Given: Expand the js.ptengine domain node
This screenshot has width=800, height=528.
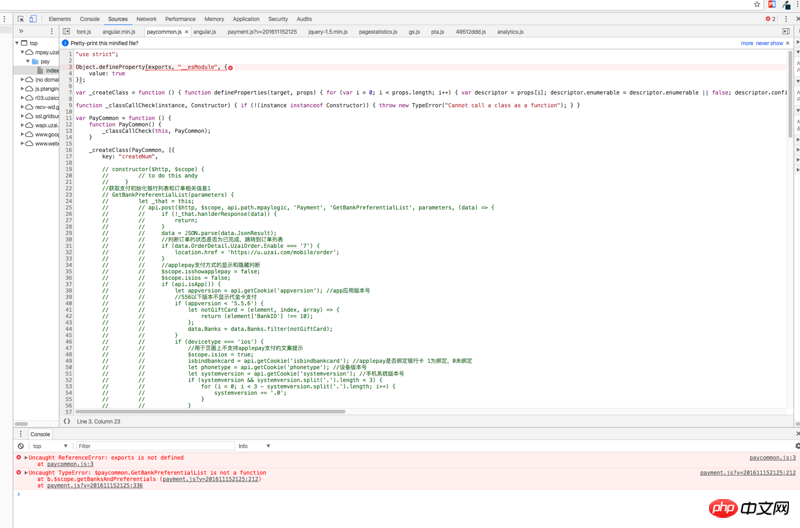Looking at the screenshot, I should pyautogui.click(x=22, y=89).
